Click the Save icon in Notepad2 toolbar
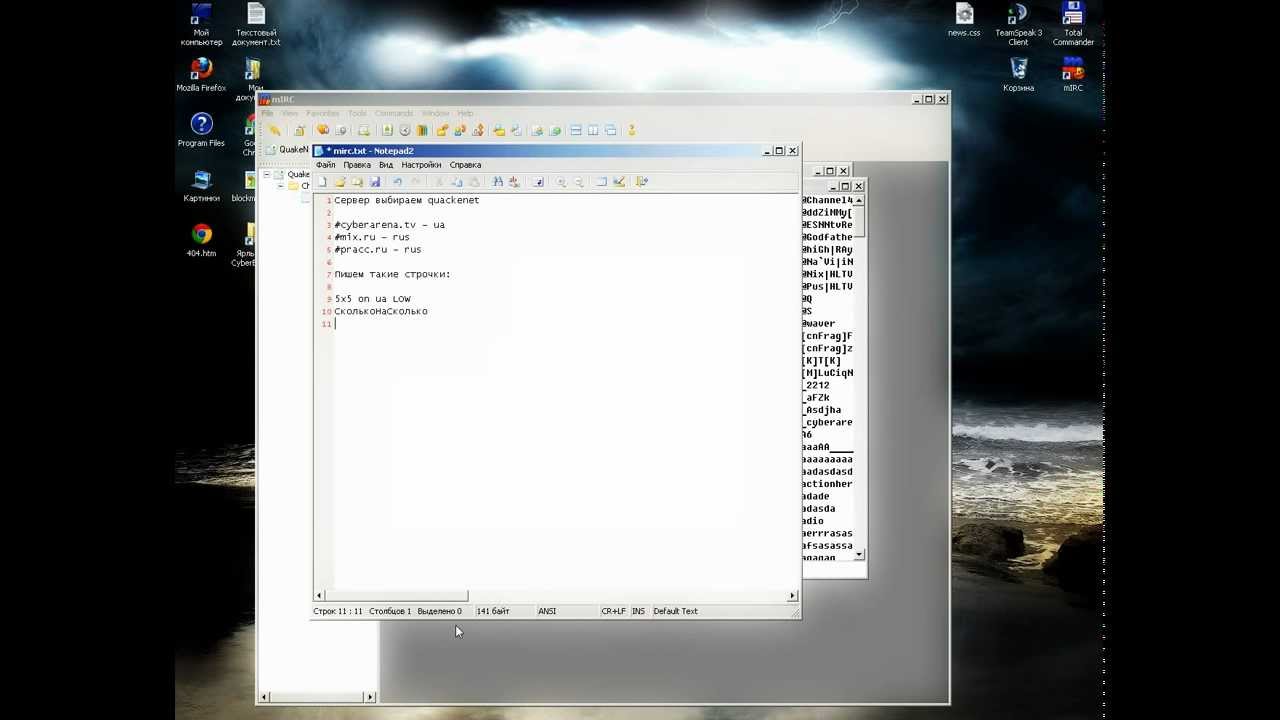The height and width of the screenshot is (720, 1280). pyautogui.click(x=375, y=182)
